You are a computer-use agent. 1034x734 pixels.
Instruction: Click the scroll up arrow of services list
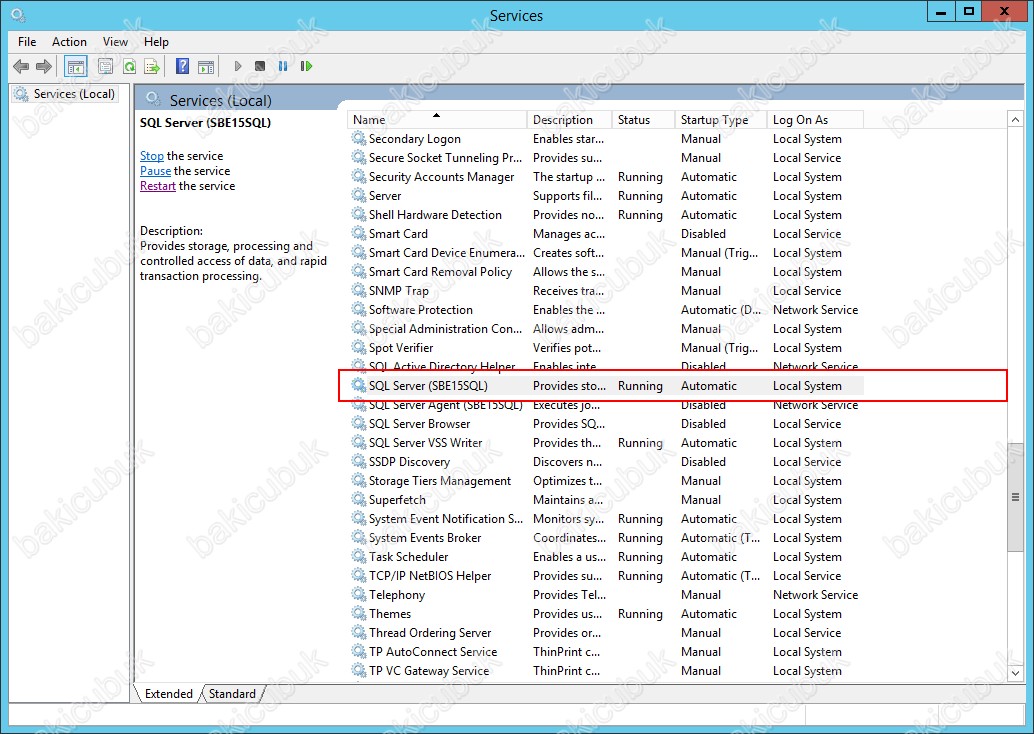click(x=1015, y=119)
